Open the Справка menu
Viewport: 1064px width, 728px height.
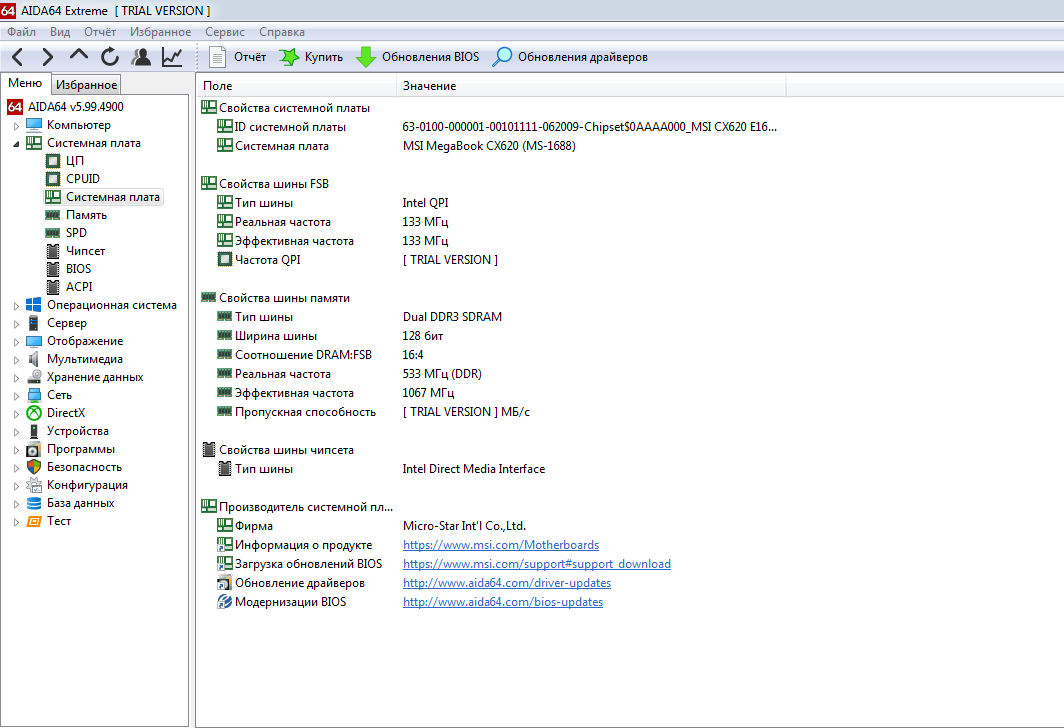pyautogui.click(x=282, y=32)
